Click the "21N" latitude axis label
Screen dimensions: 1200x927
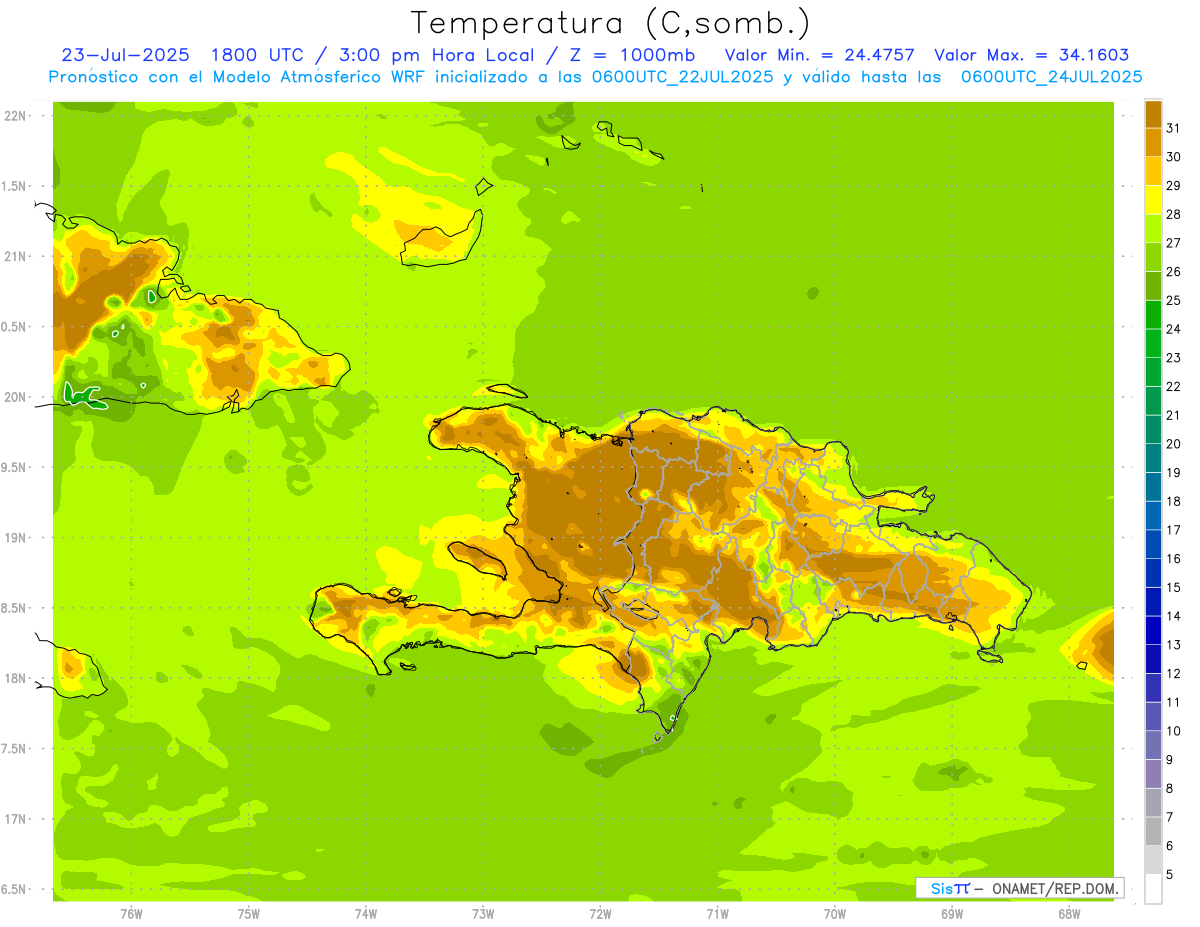pyautogui.click(x=15, y=256)
